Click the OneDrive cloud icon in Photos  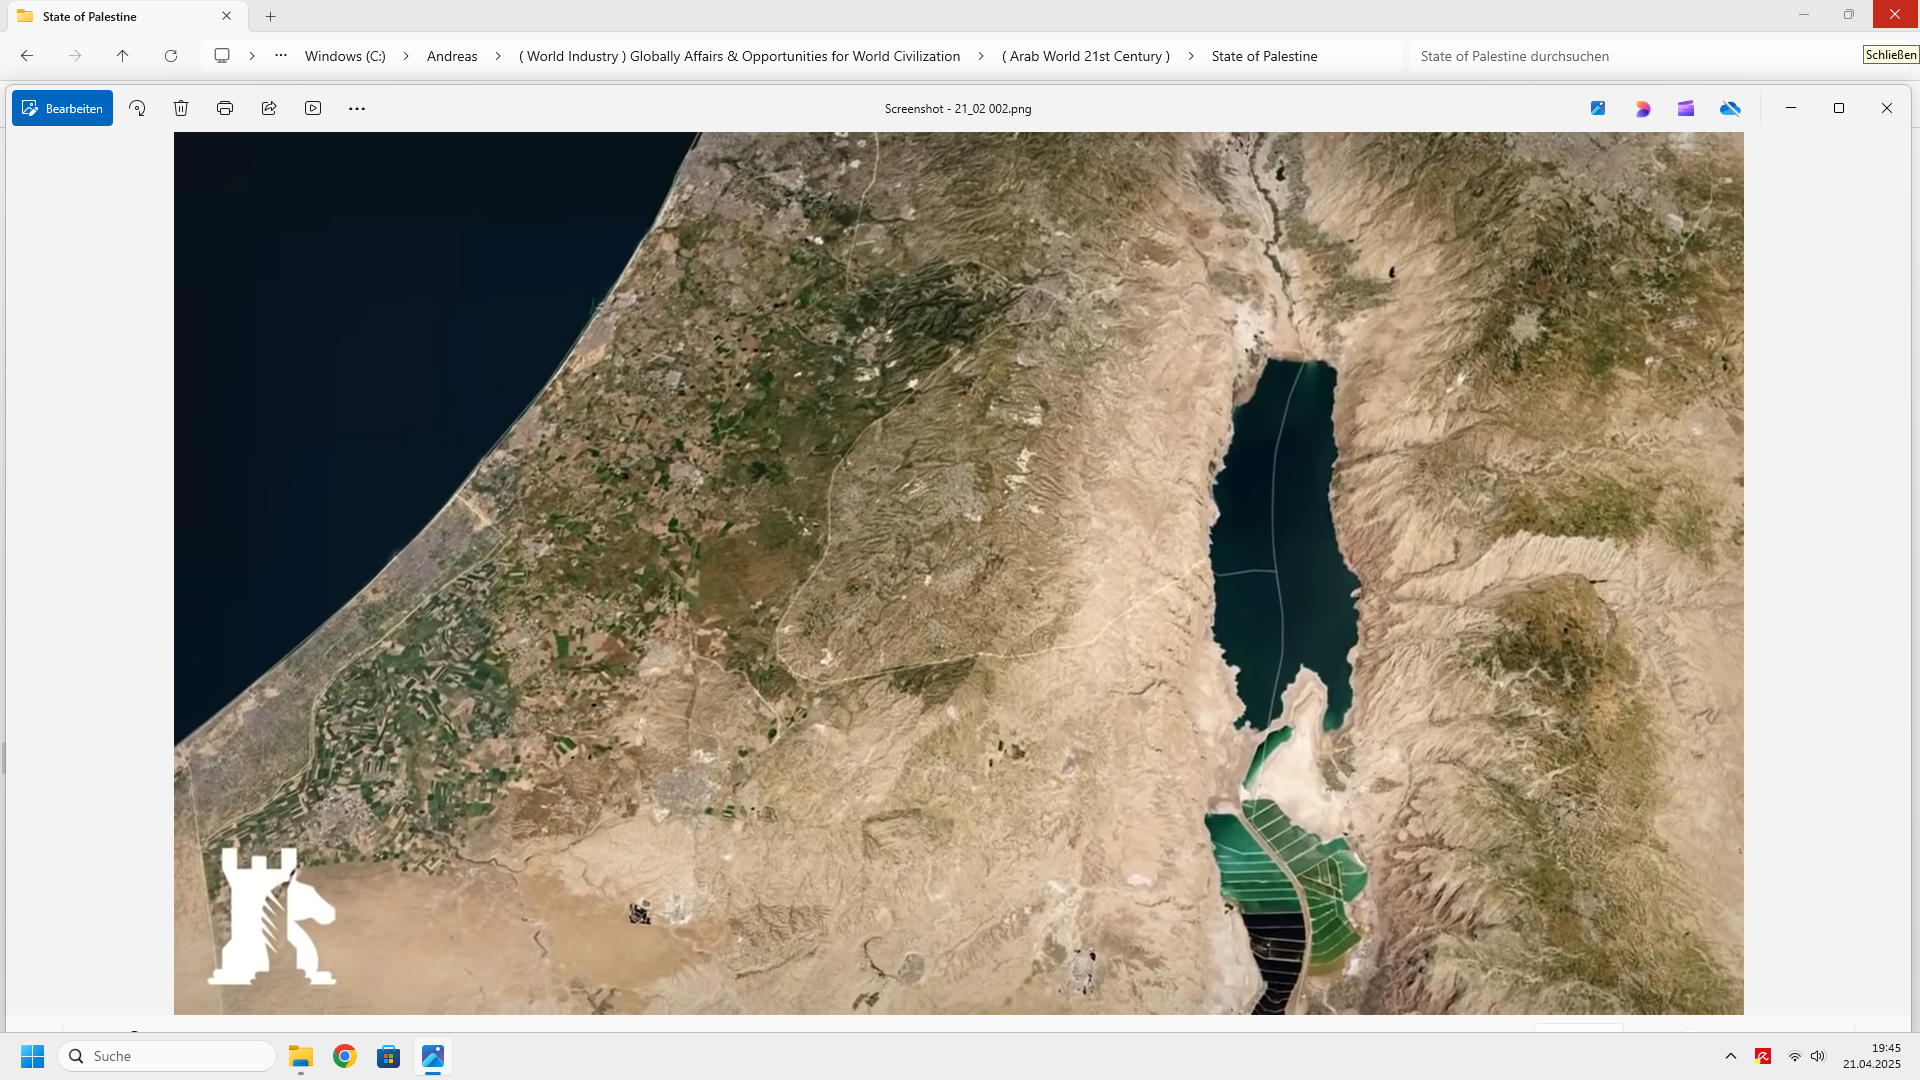tap(1730, 108)
